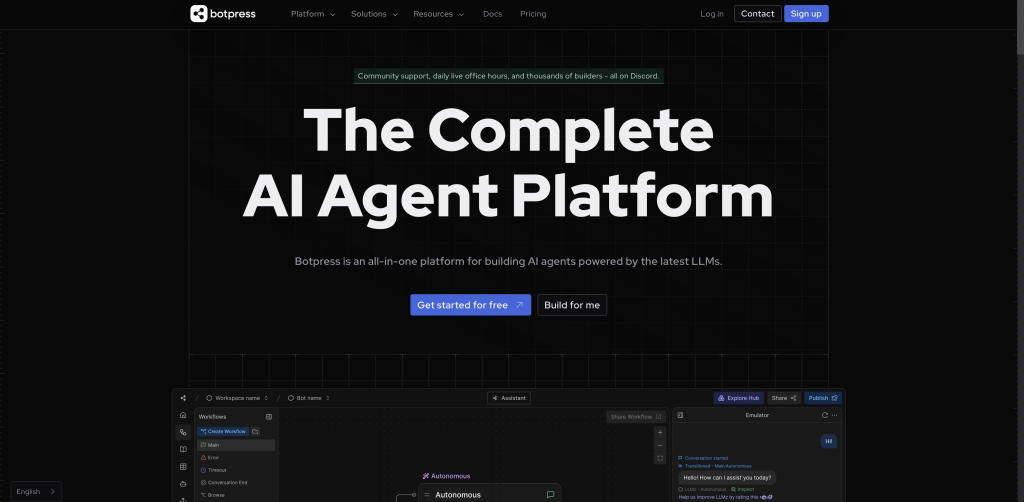Screen dimensions: 1024x502
Task: Click the new folder icon beside Create Workflow
Action: pos(255,431)
